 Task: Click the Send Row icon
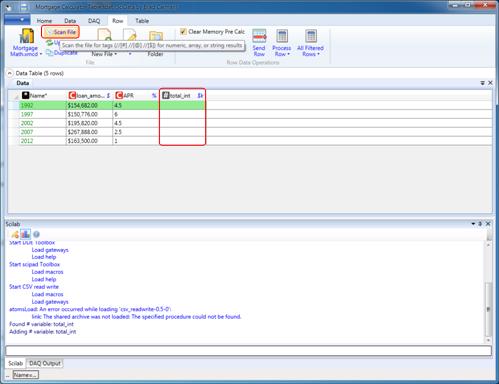(259, 36)
